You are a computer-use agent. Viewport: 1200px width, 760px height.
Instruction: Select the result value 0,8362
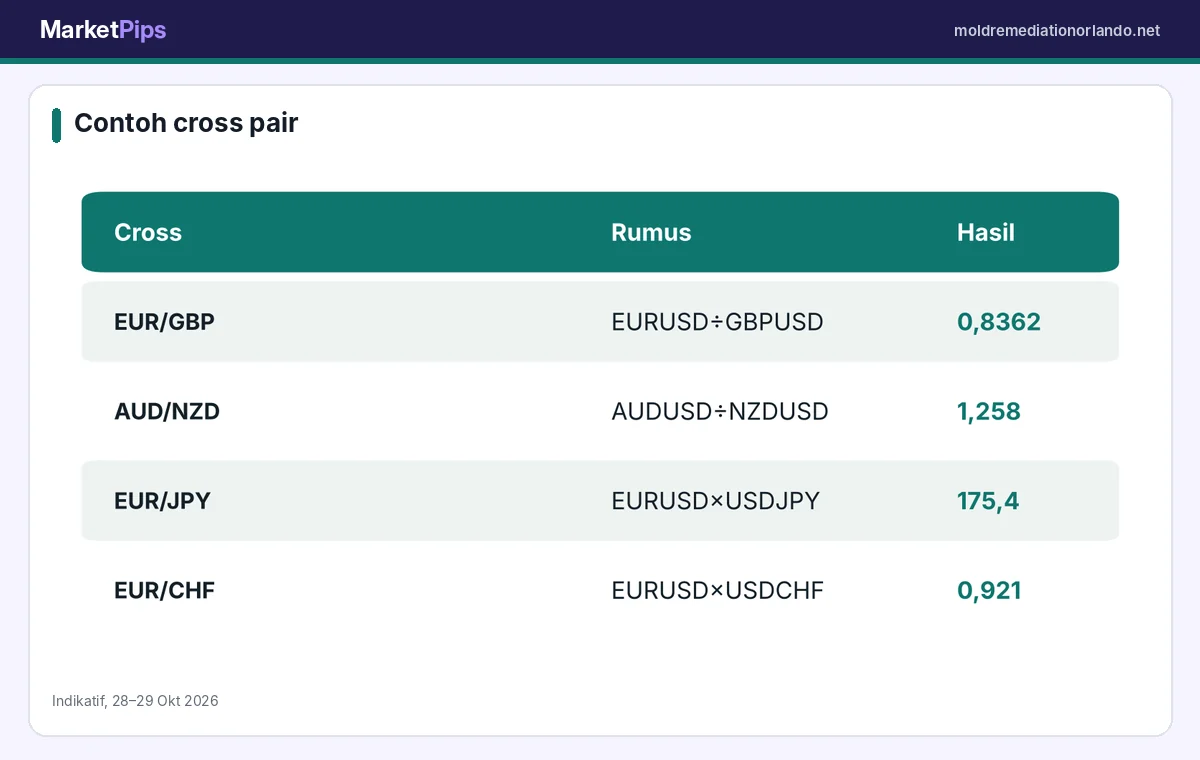(999, 322)
